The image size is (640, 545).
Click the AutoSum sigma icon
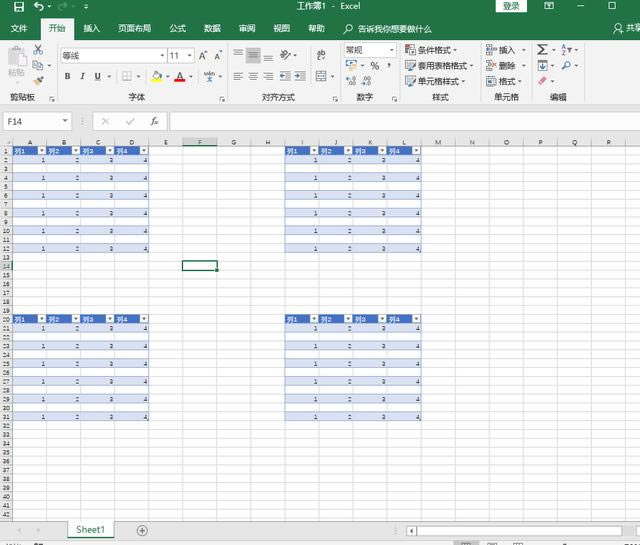[541, 49]
